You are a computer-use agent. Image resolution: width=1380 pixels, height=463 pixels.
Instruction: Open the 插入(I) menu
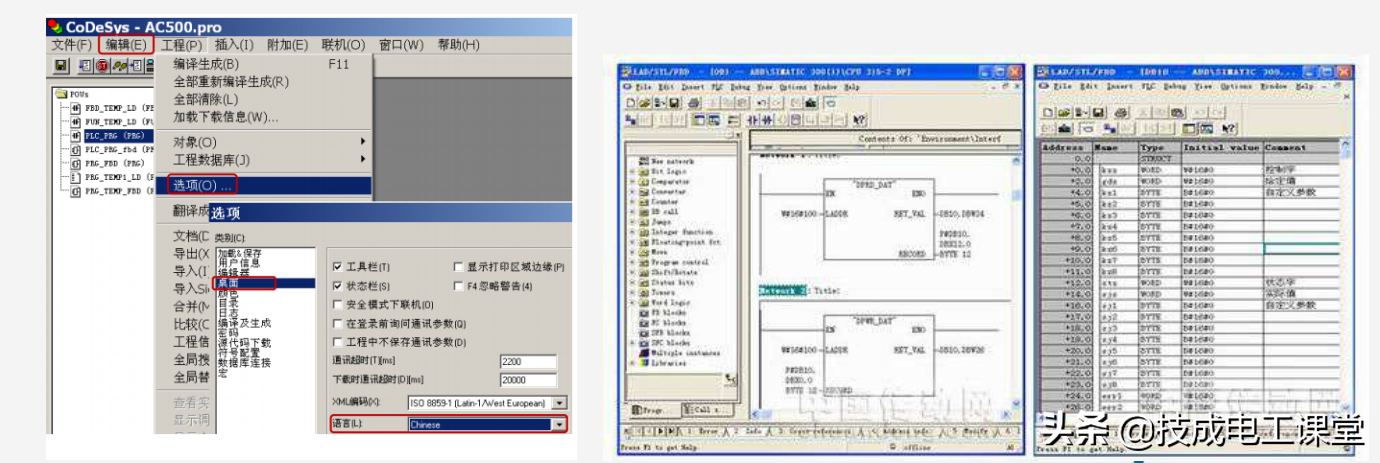point(234,45)
